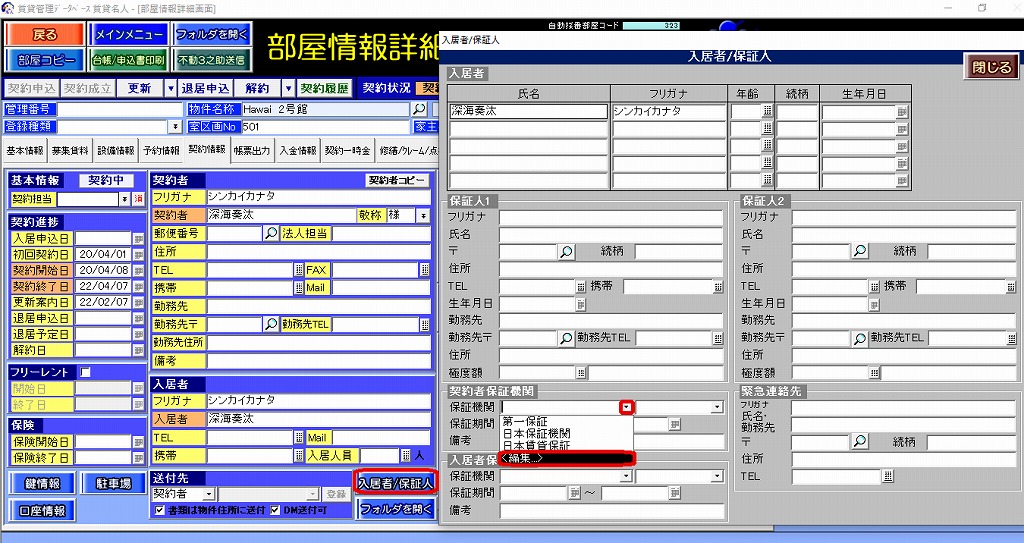Uncheck 書類は物件住所に送付 checkbox
The width and height of the screenshot is (1024, 543).
(x=159, y=511)
